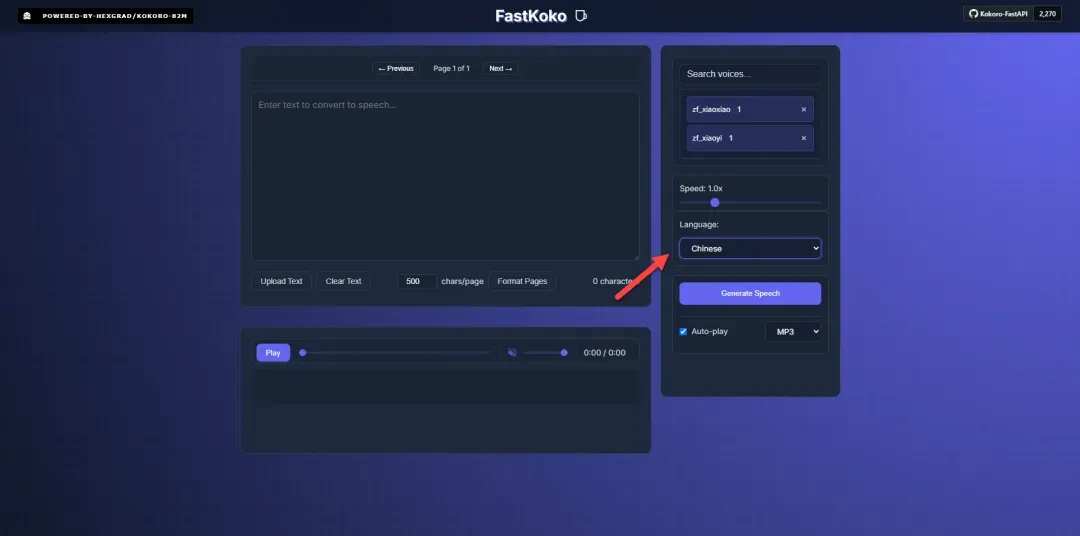Open the Language dropdown showing Chinese
Screen dimensions: 1080x536
[750, 248]
